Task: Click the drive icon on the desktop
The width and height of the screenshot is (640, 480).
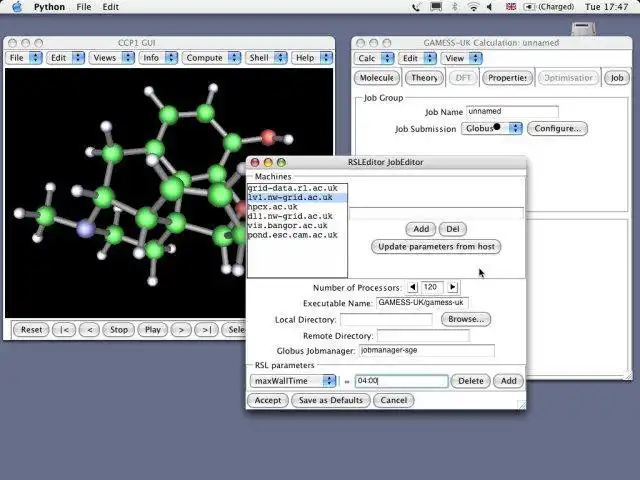Action: (583, 29)
